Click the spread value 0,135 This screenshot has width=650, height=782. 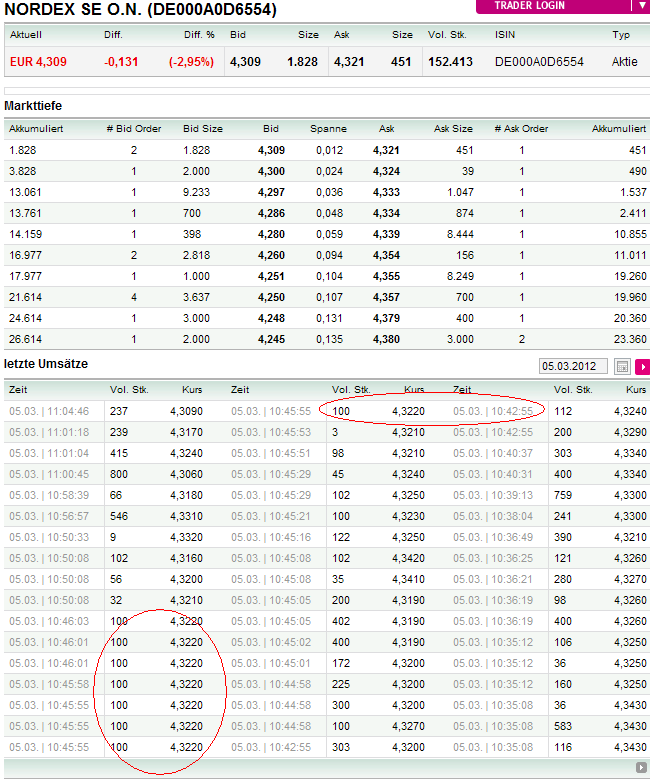329,339
